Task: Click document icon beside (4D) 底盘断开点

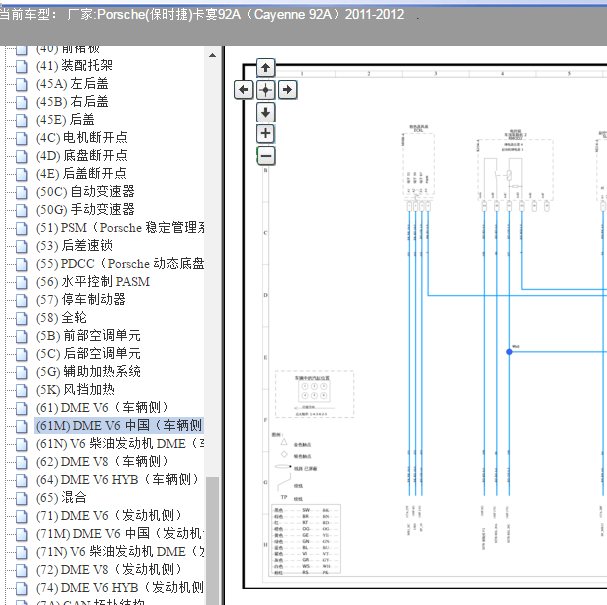Action: point(22,156)
